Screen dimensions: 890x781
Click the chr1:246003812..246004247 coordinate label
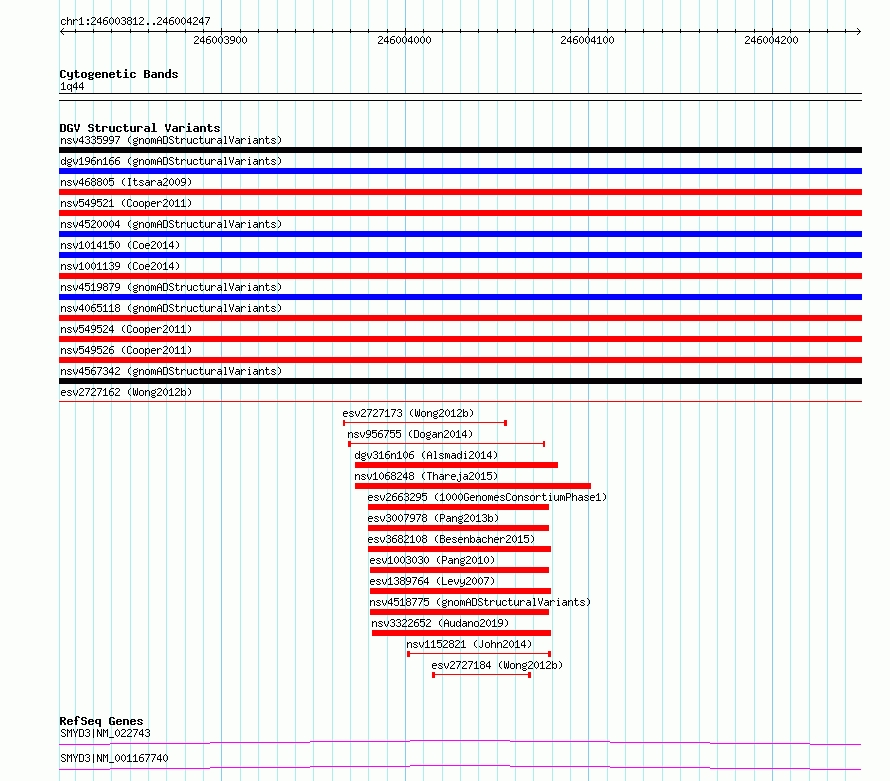point(135,21)
